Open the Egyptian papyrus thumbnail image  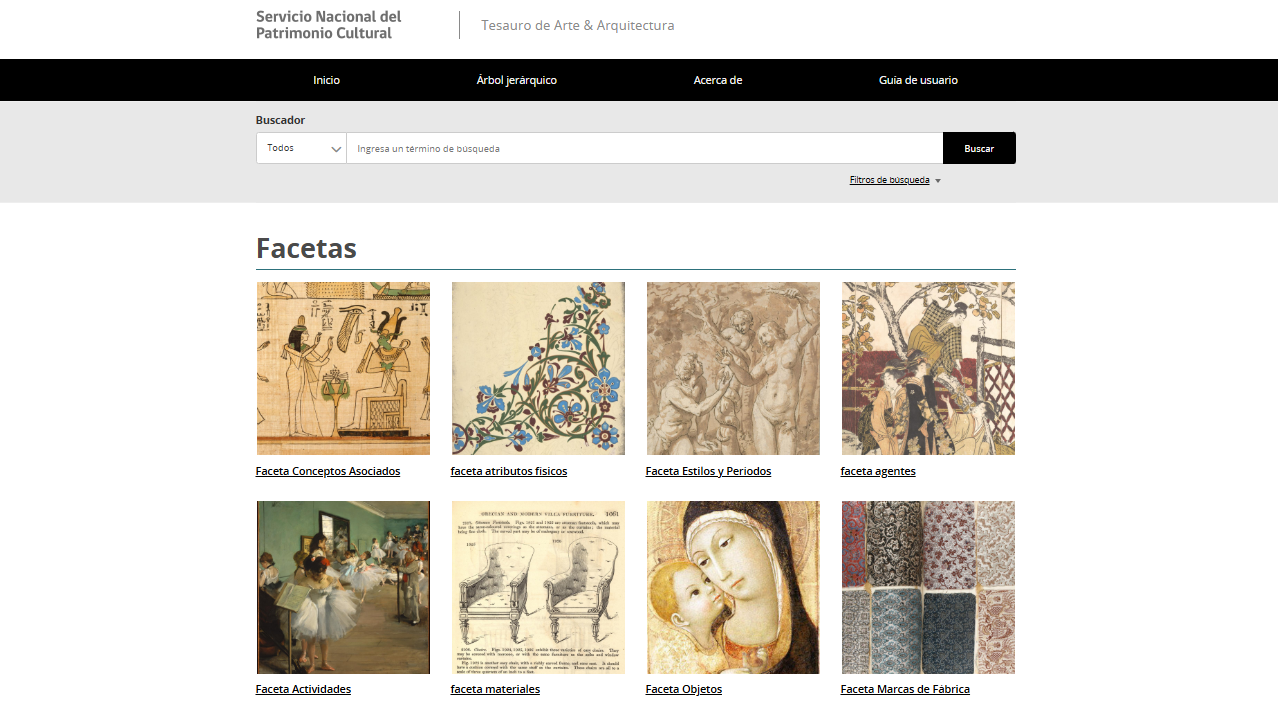pyautogui.click(x=343, y=368)
